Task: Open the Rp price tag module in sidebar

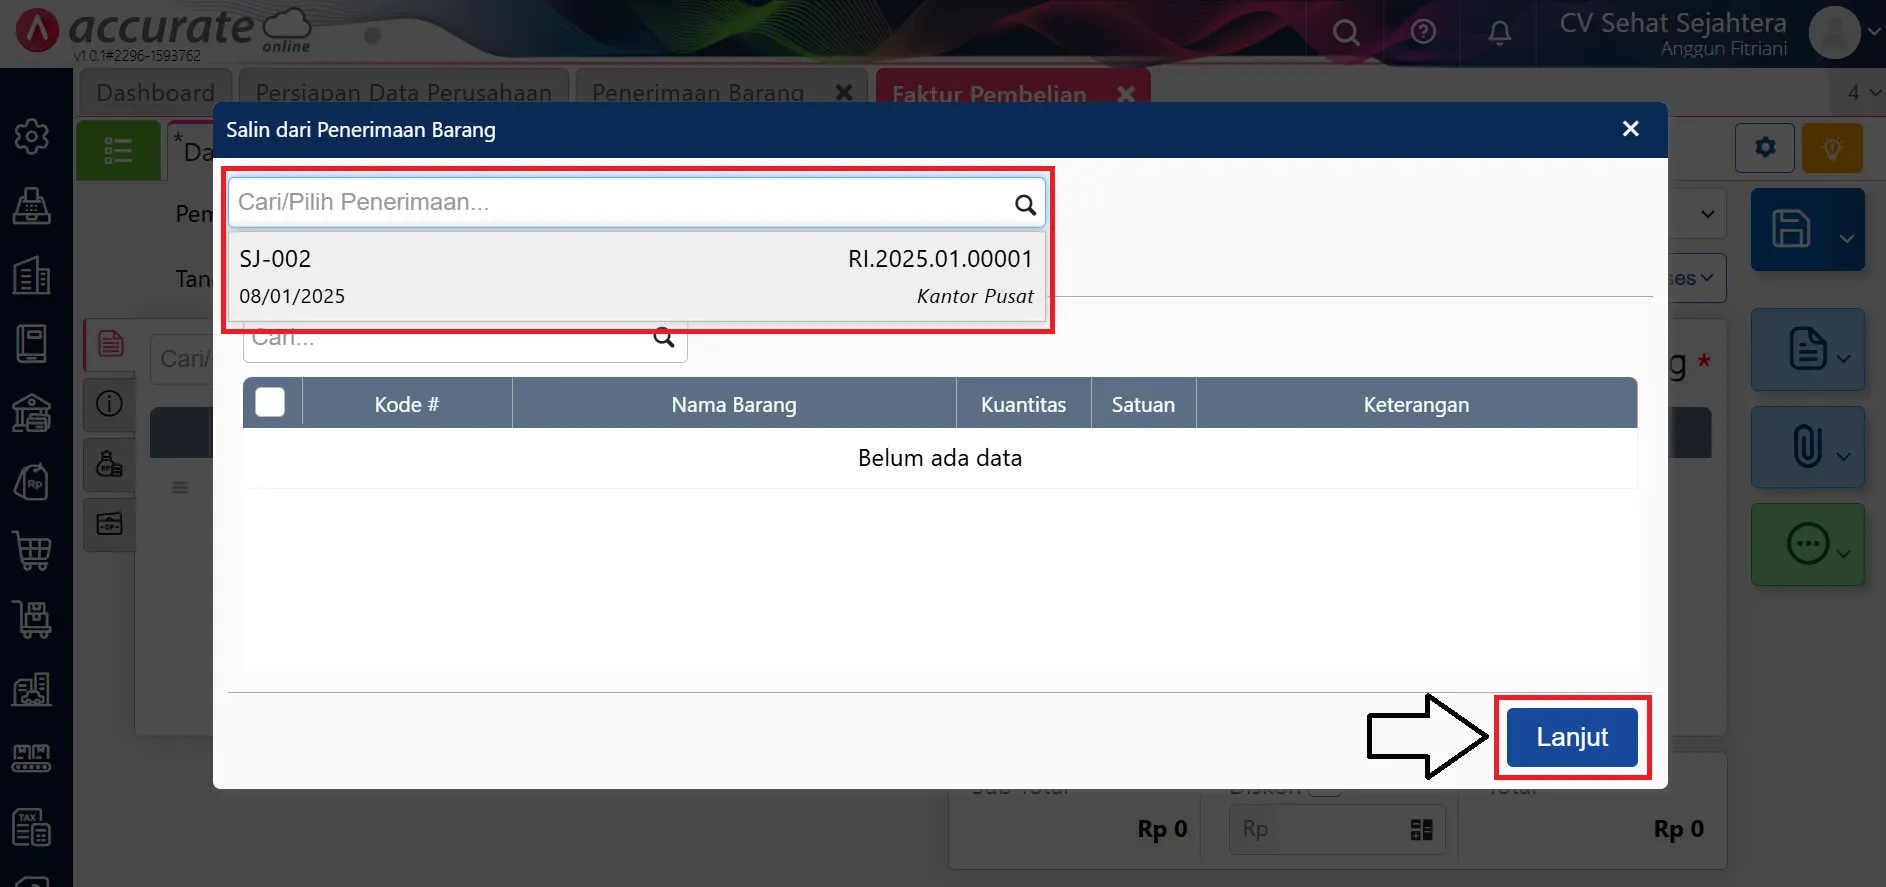Action: (32, 482)
